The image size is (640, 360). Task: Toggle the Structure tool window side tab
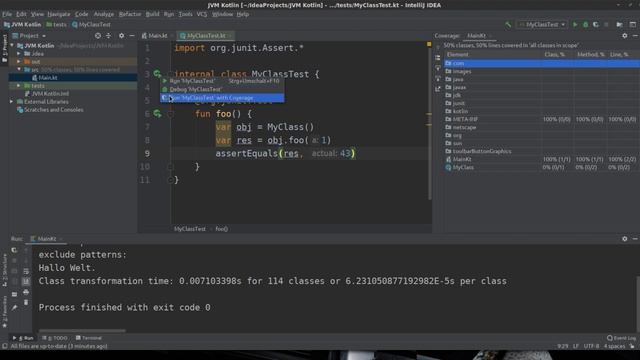point(4,271)
